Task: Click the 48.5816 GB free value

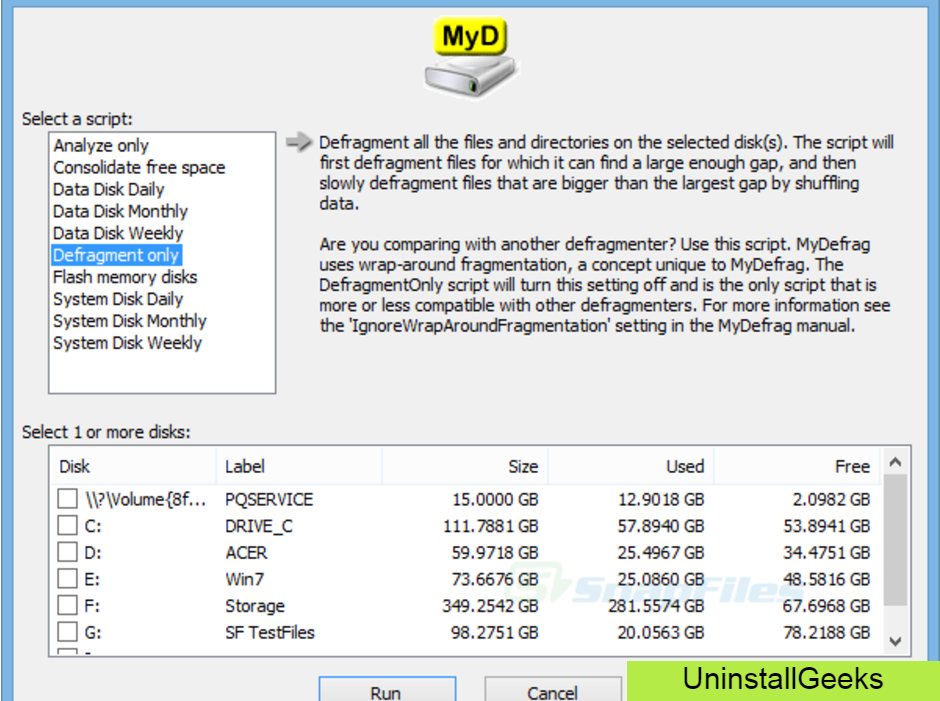Action: pyautogui.click(x=827, y=579)
